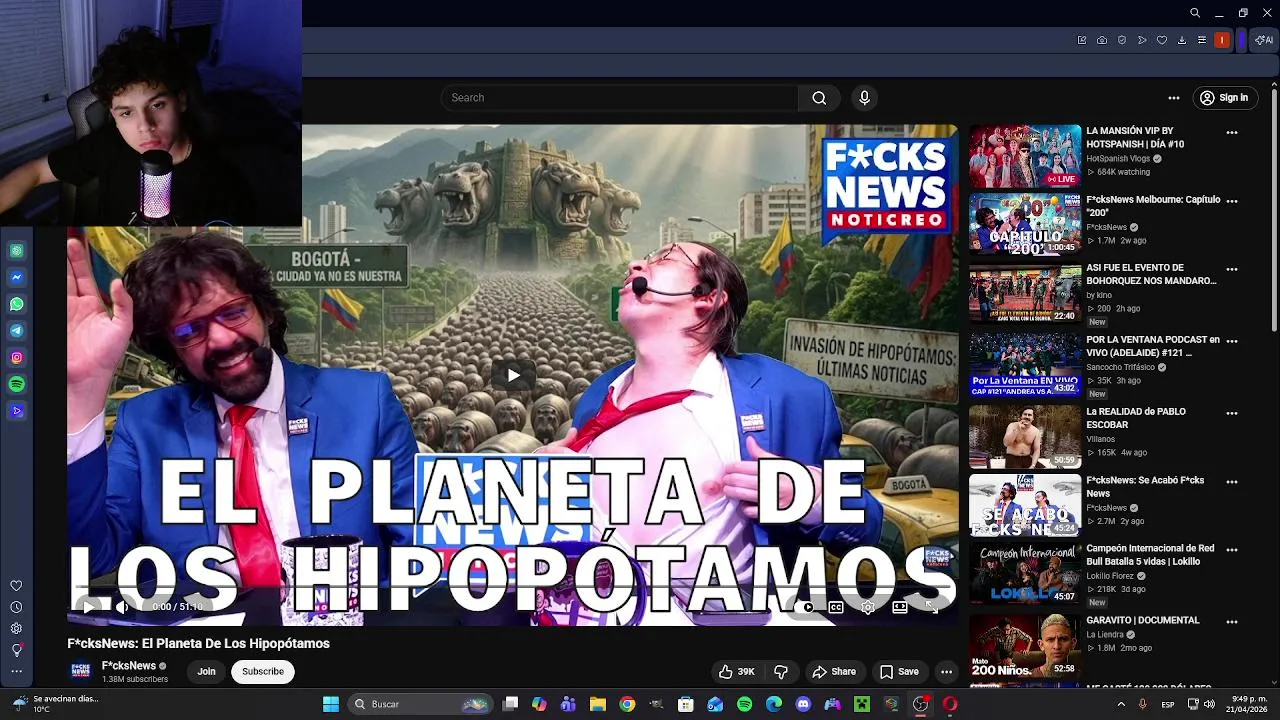Open options for LA MANSIÓN VIP video
1280x720 pixels.
tap(1232, 132)
